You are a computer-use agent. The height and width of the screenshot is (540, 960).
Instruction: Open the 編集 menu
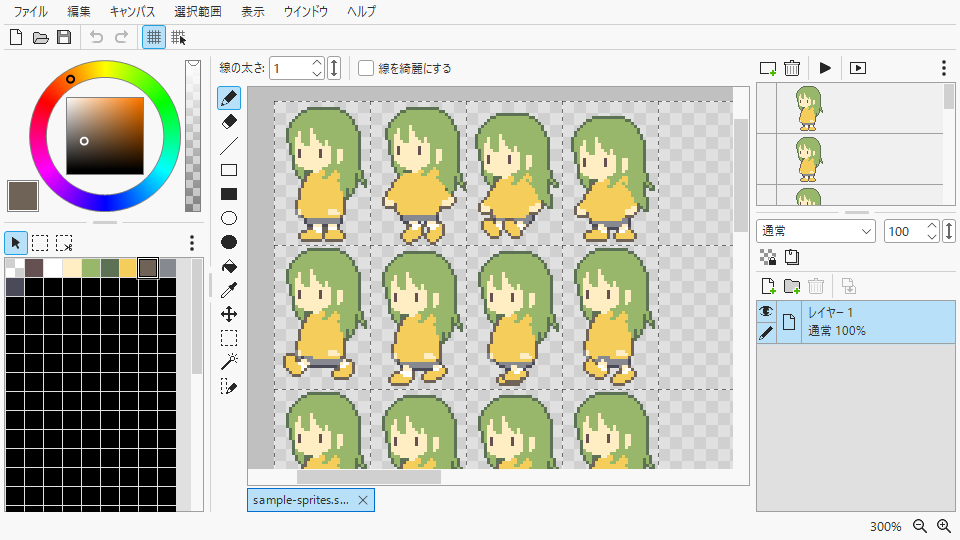(x=78, y=12)
